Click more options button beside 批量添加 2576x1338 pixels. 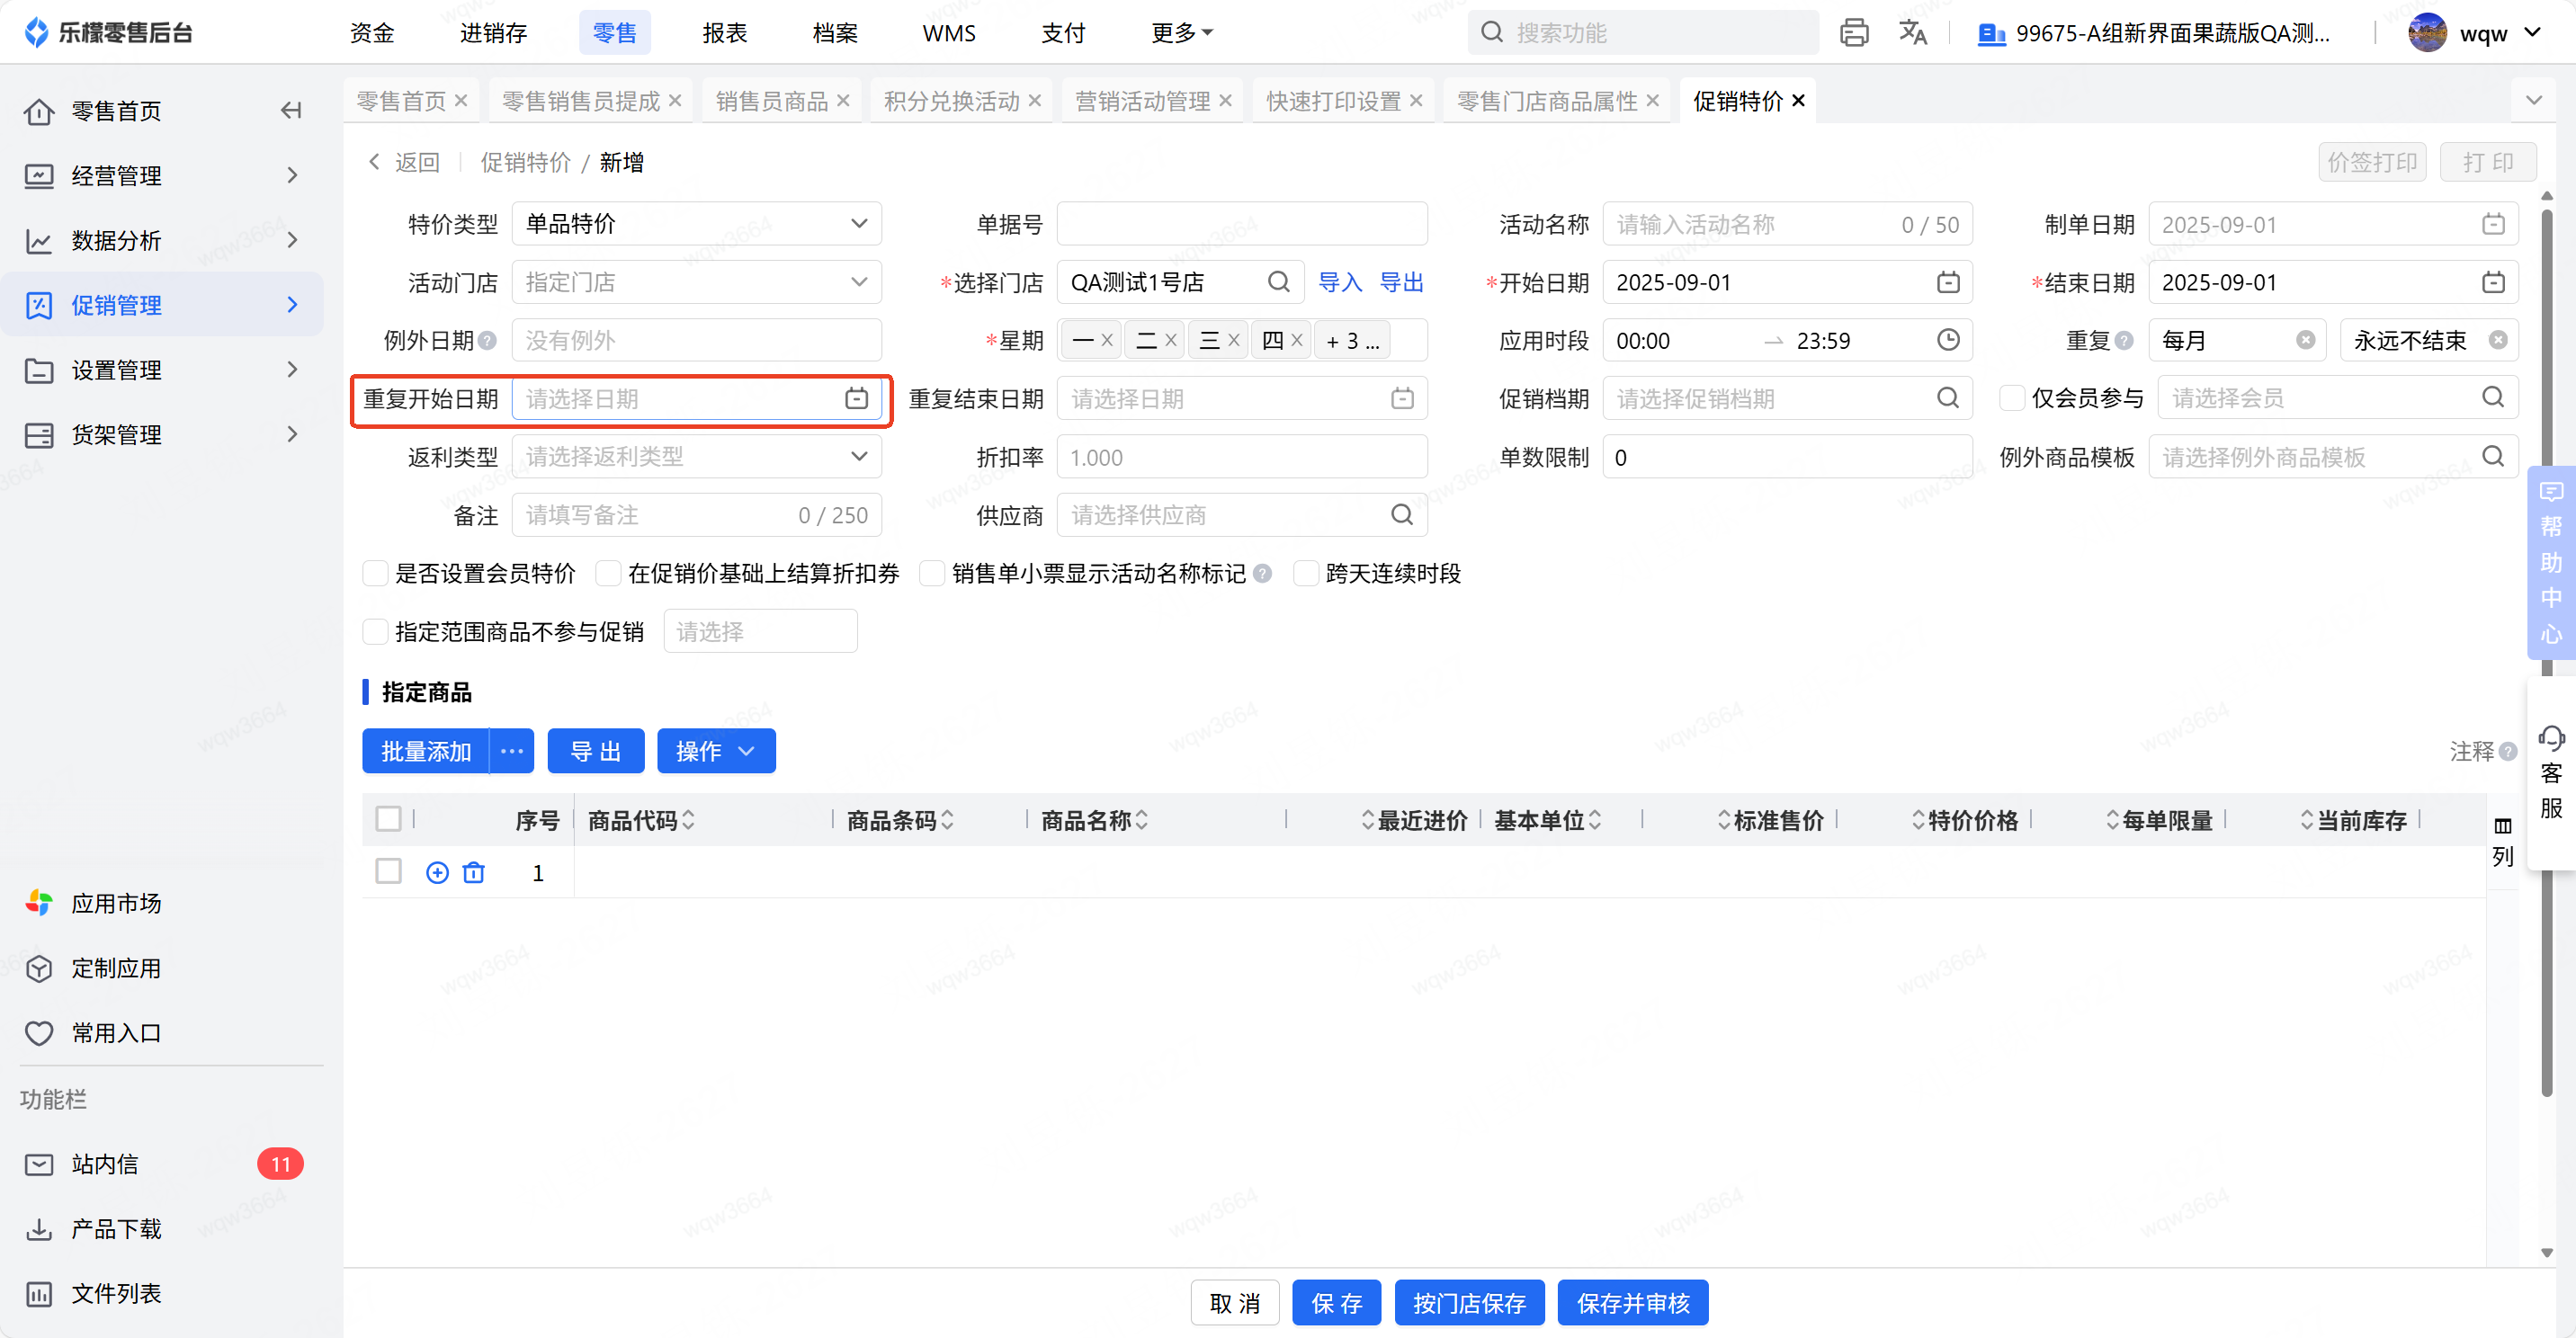point(512,752)
